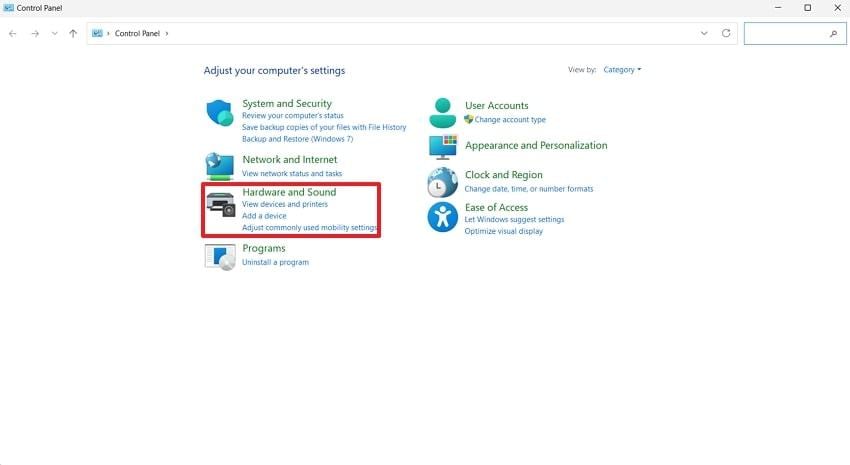Open Hardware and Sound heading link
Viewport: 850px width, 465px height.
[x=289, y=192]
